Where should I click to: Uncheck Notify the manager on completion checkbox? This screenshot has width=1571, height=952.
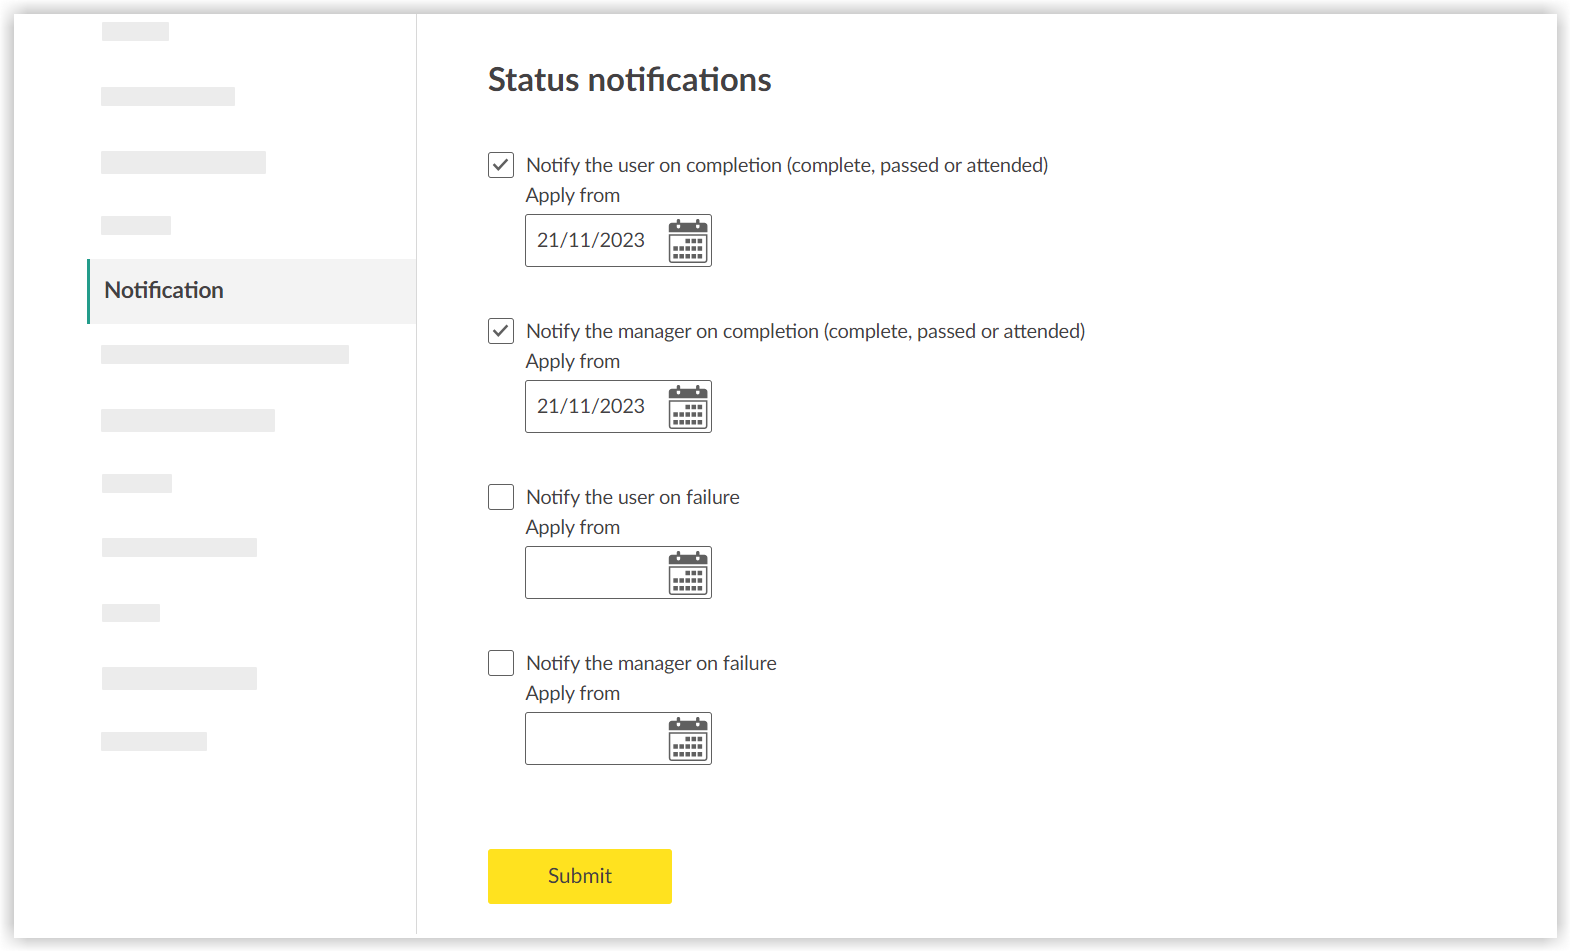tap(501, 331)
